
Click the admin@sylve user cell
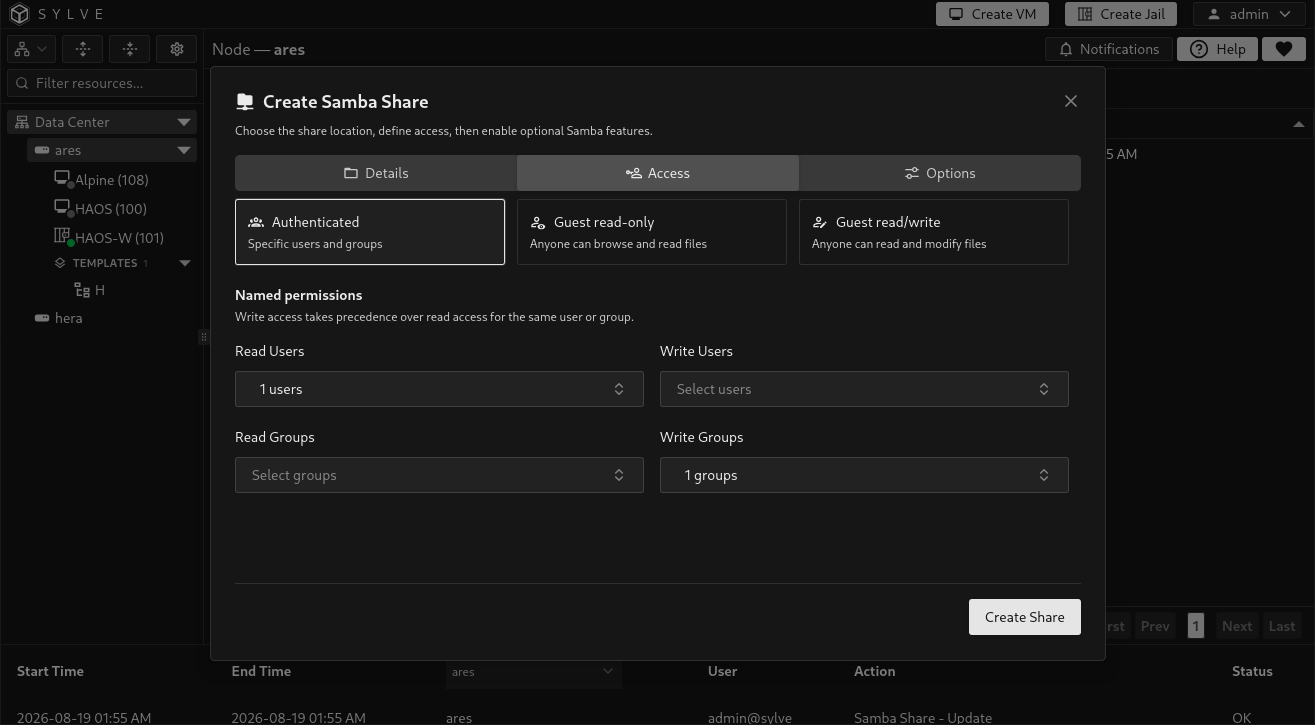750,717
